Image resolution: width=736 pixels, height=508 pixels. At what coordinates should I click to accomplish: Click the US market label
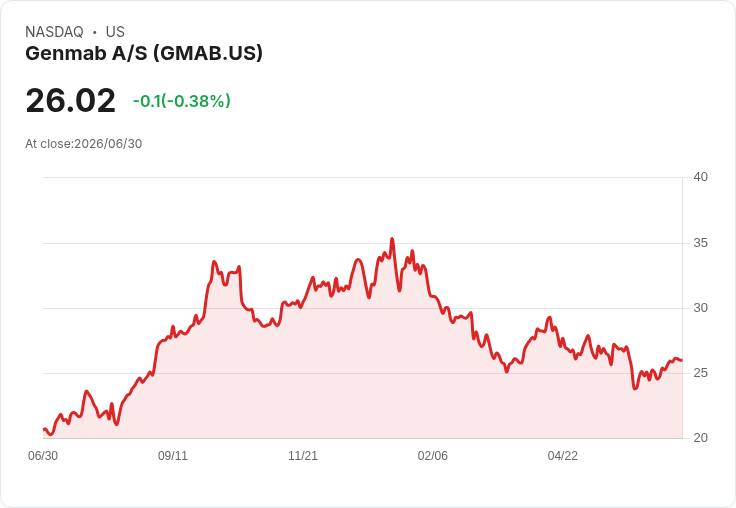[115, 32]
